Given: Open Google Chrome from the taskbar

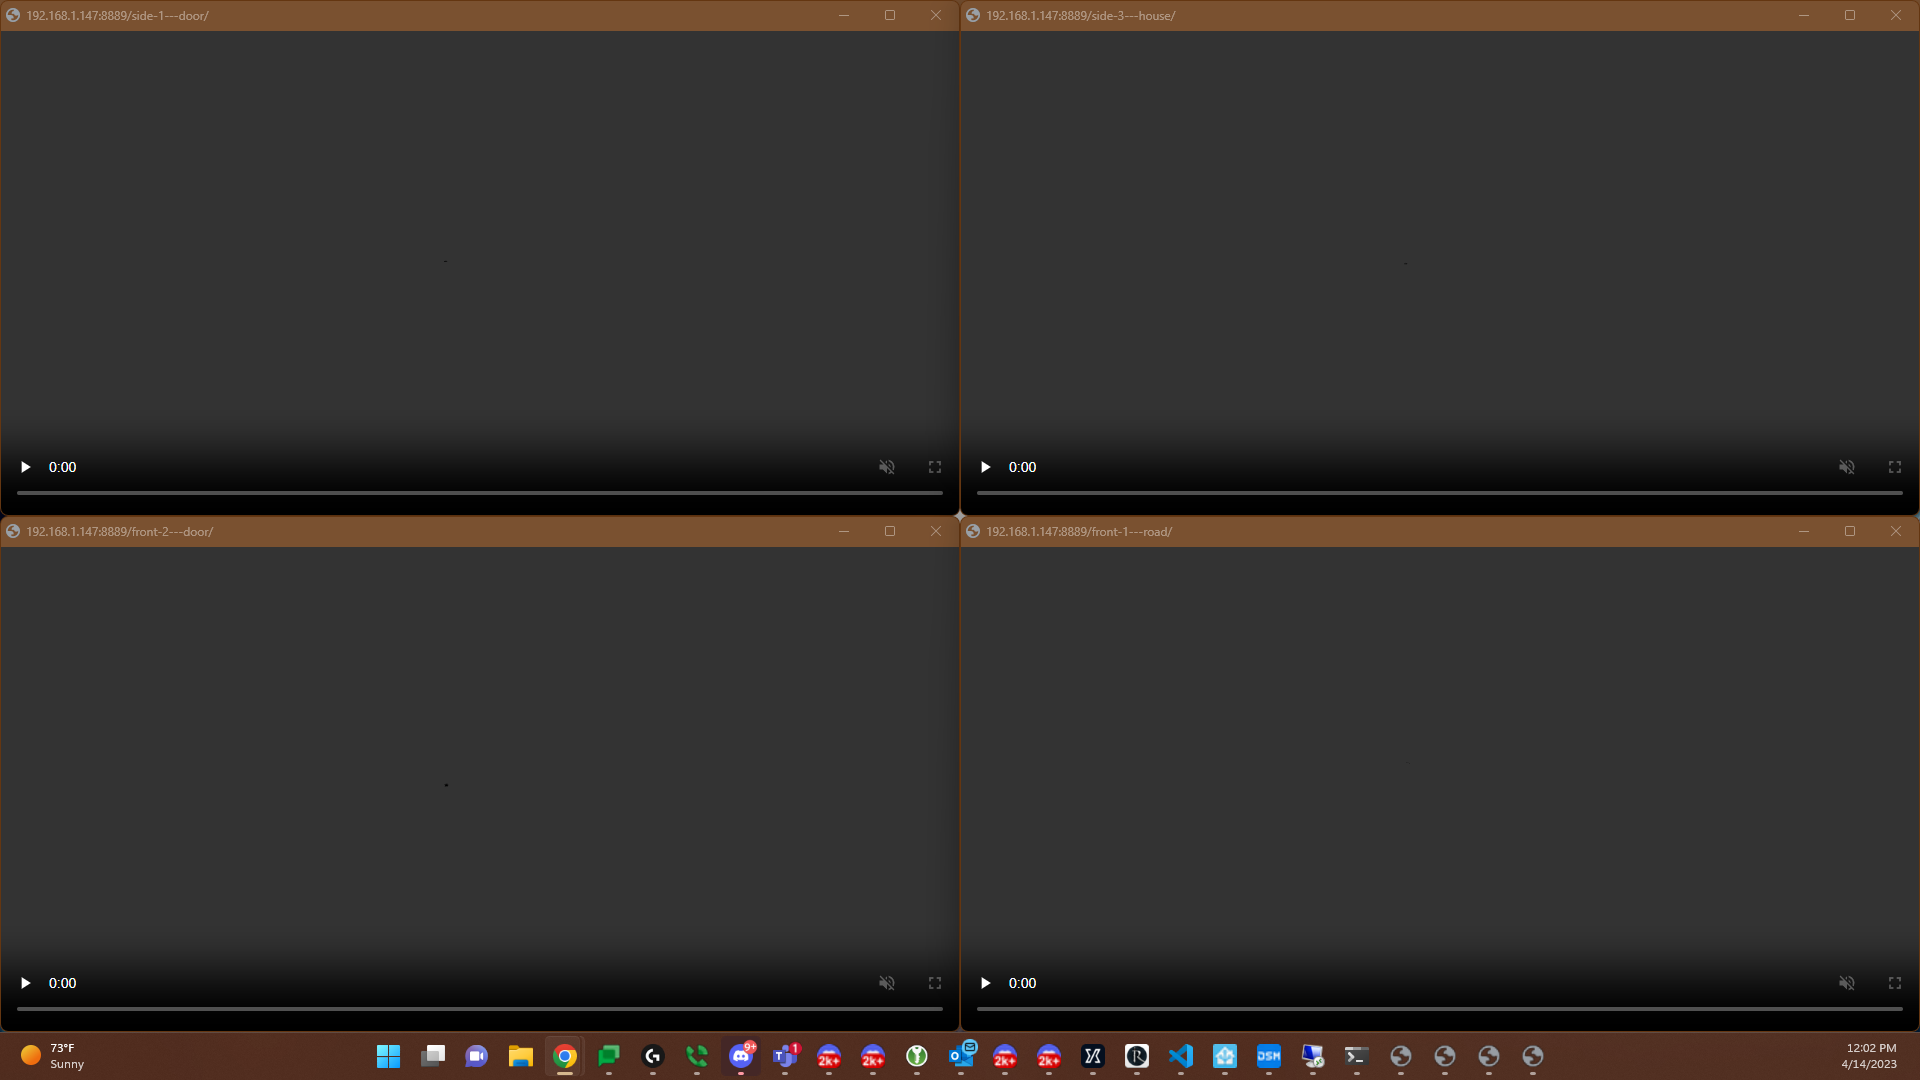Looking at the screenshot, I should click(x=564, y=1057).
